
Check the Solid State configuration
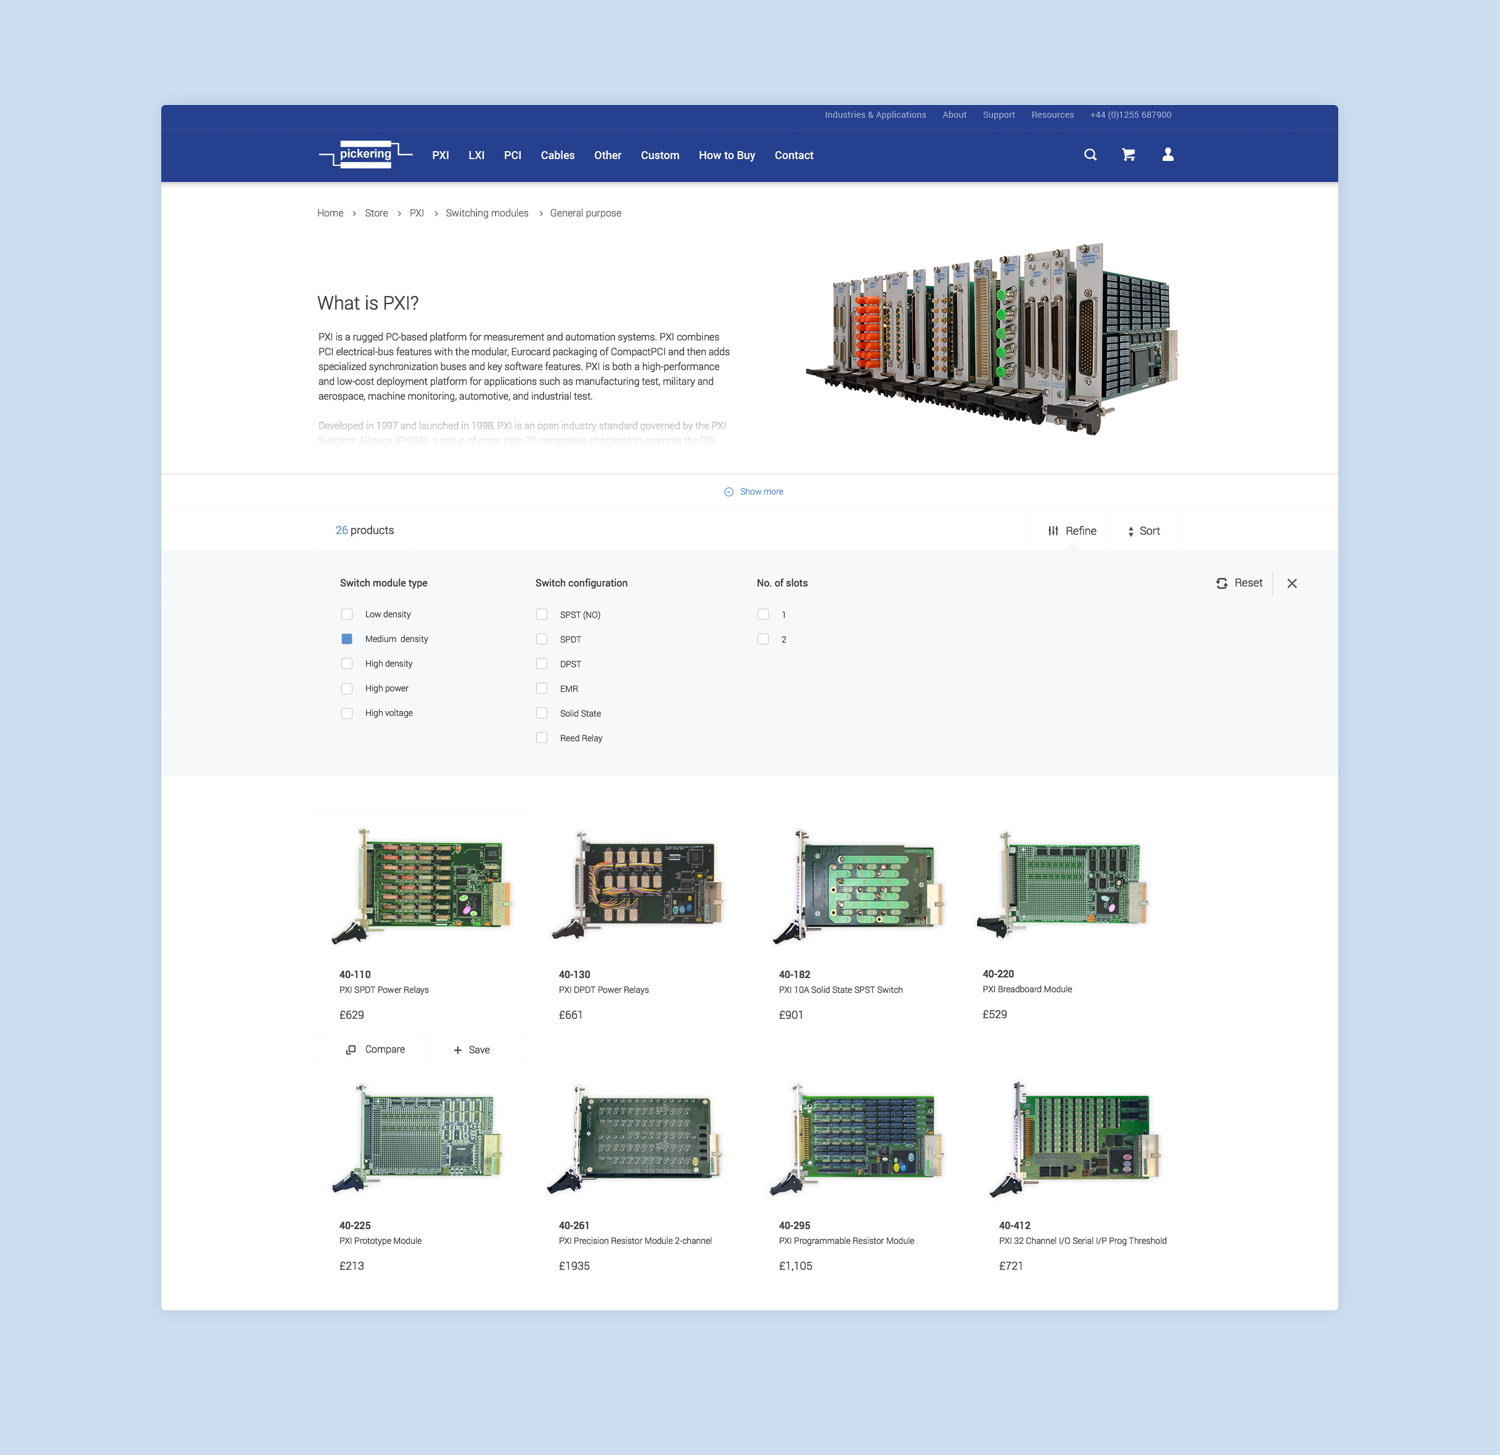542,713
